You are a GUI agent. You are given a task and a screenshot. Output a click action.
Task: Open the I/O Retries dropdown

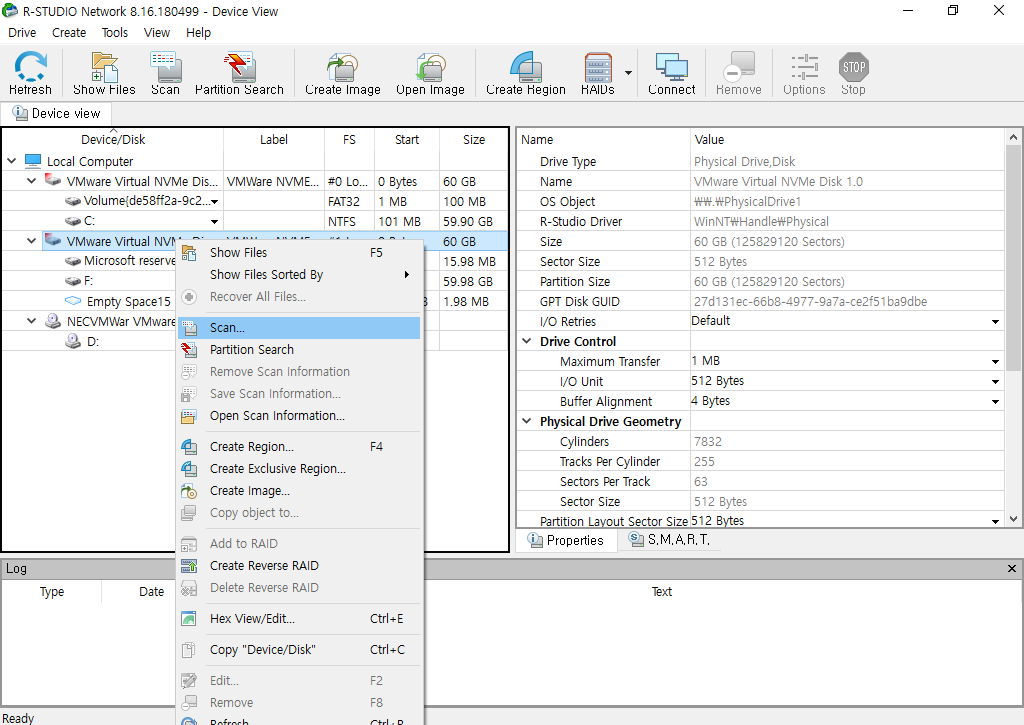point(995,321)
